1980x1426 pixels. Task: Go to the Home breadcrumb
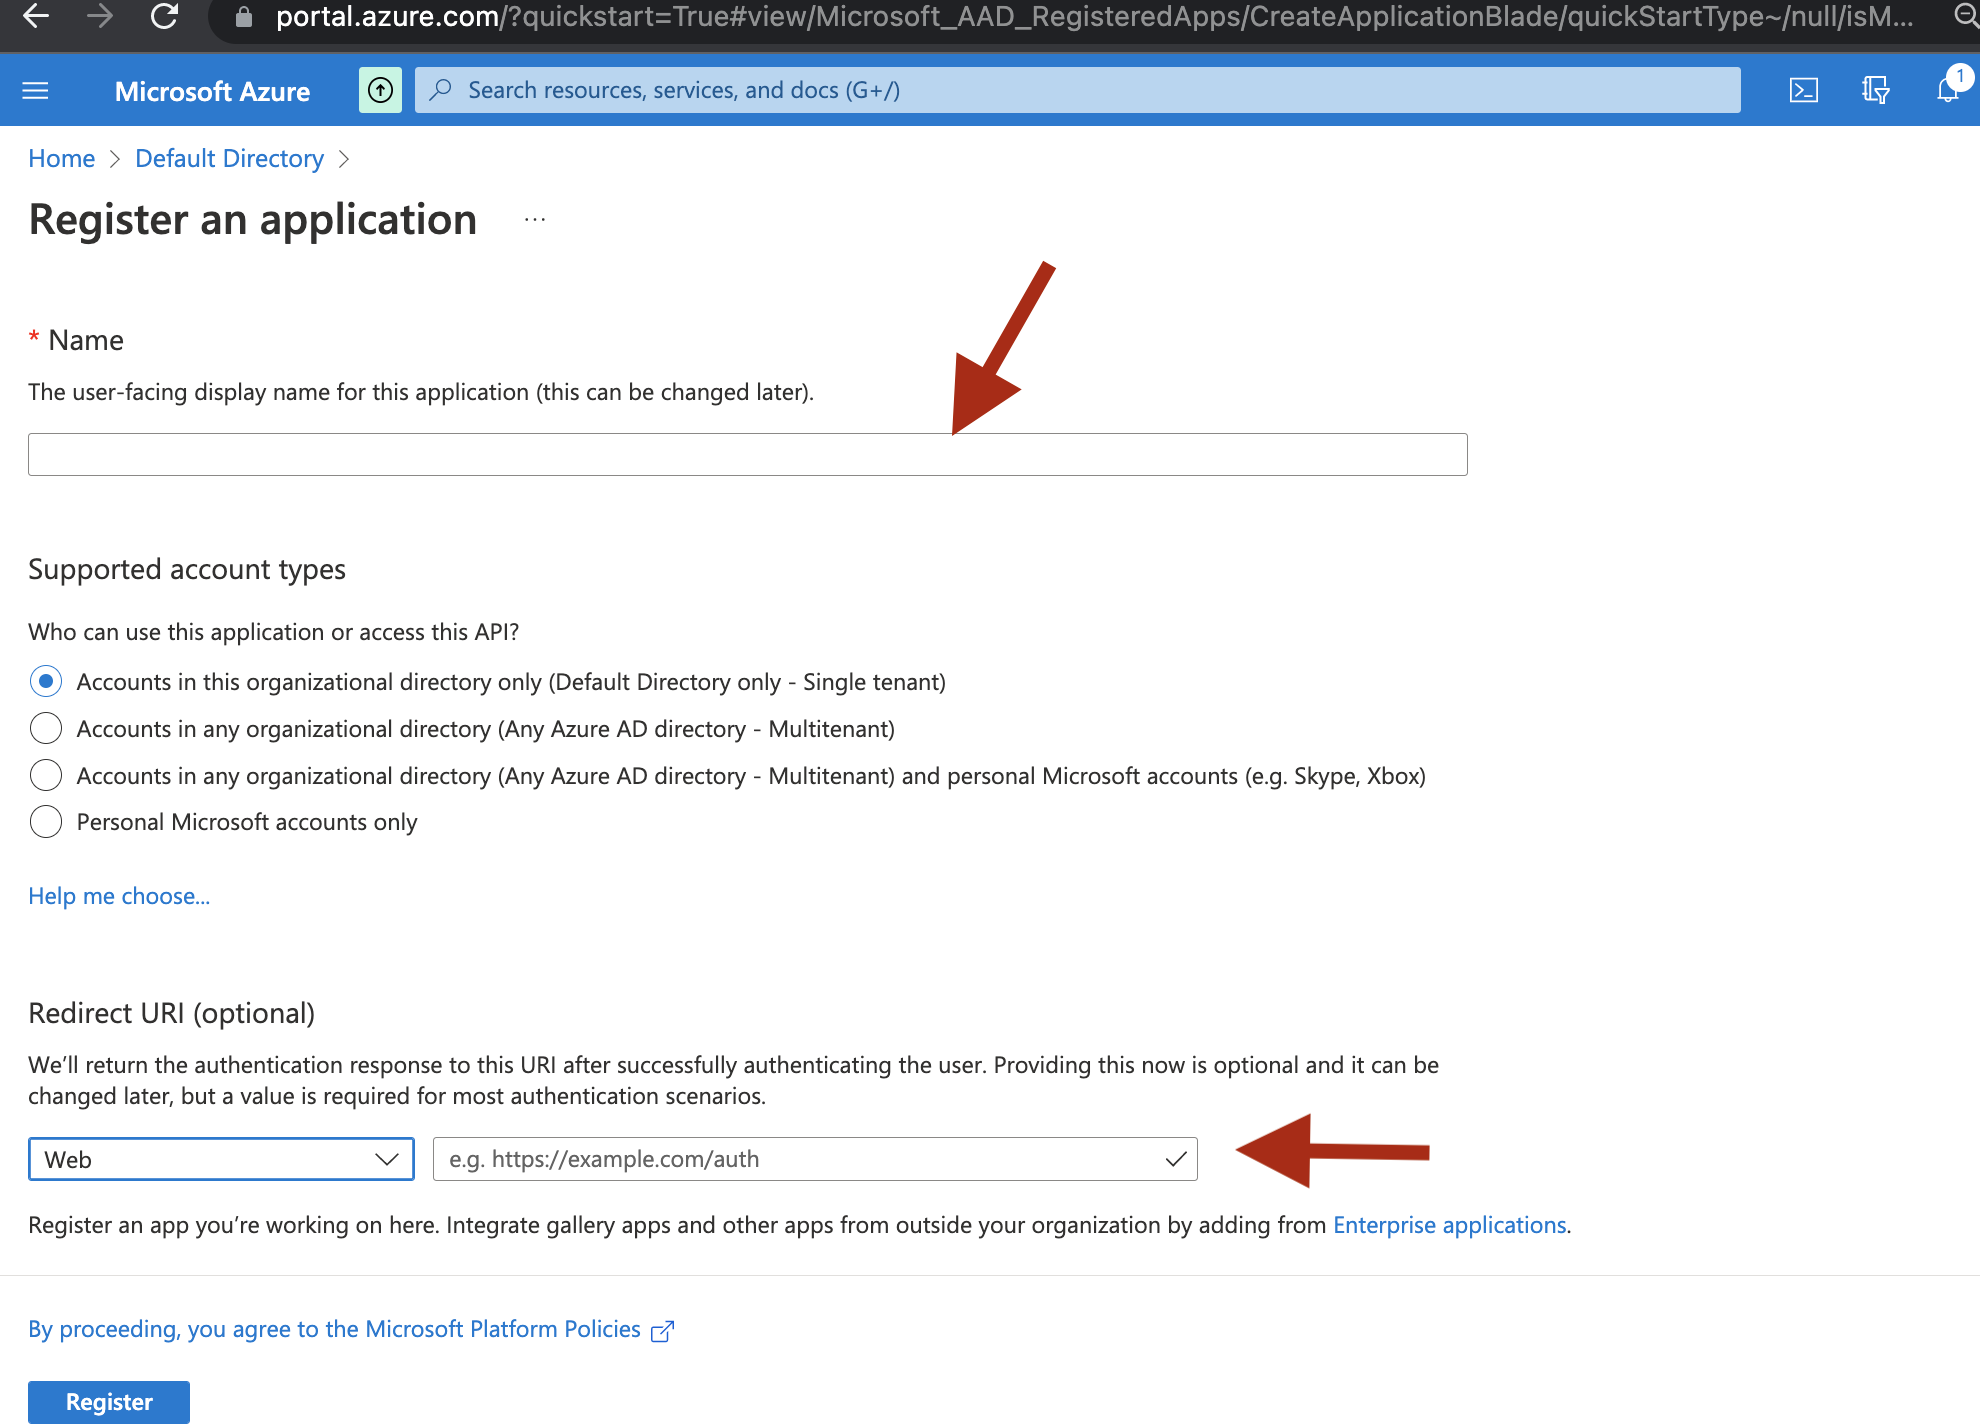(61, 159)
